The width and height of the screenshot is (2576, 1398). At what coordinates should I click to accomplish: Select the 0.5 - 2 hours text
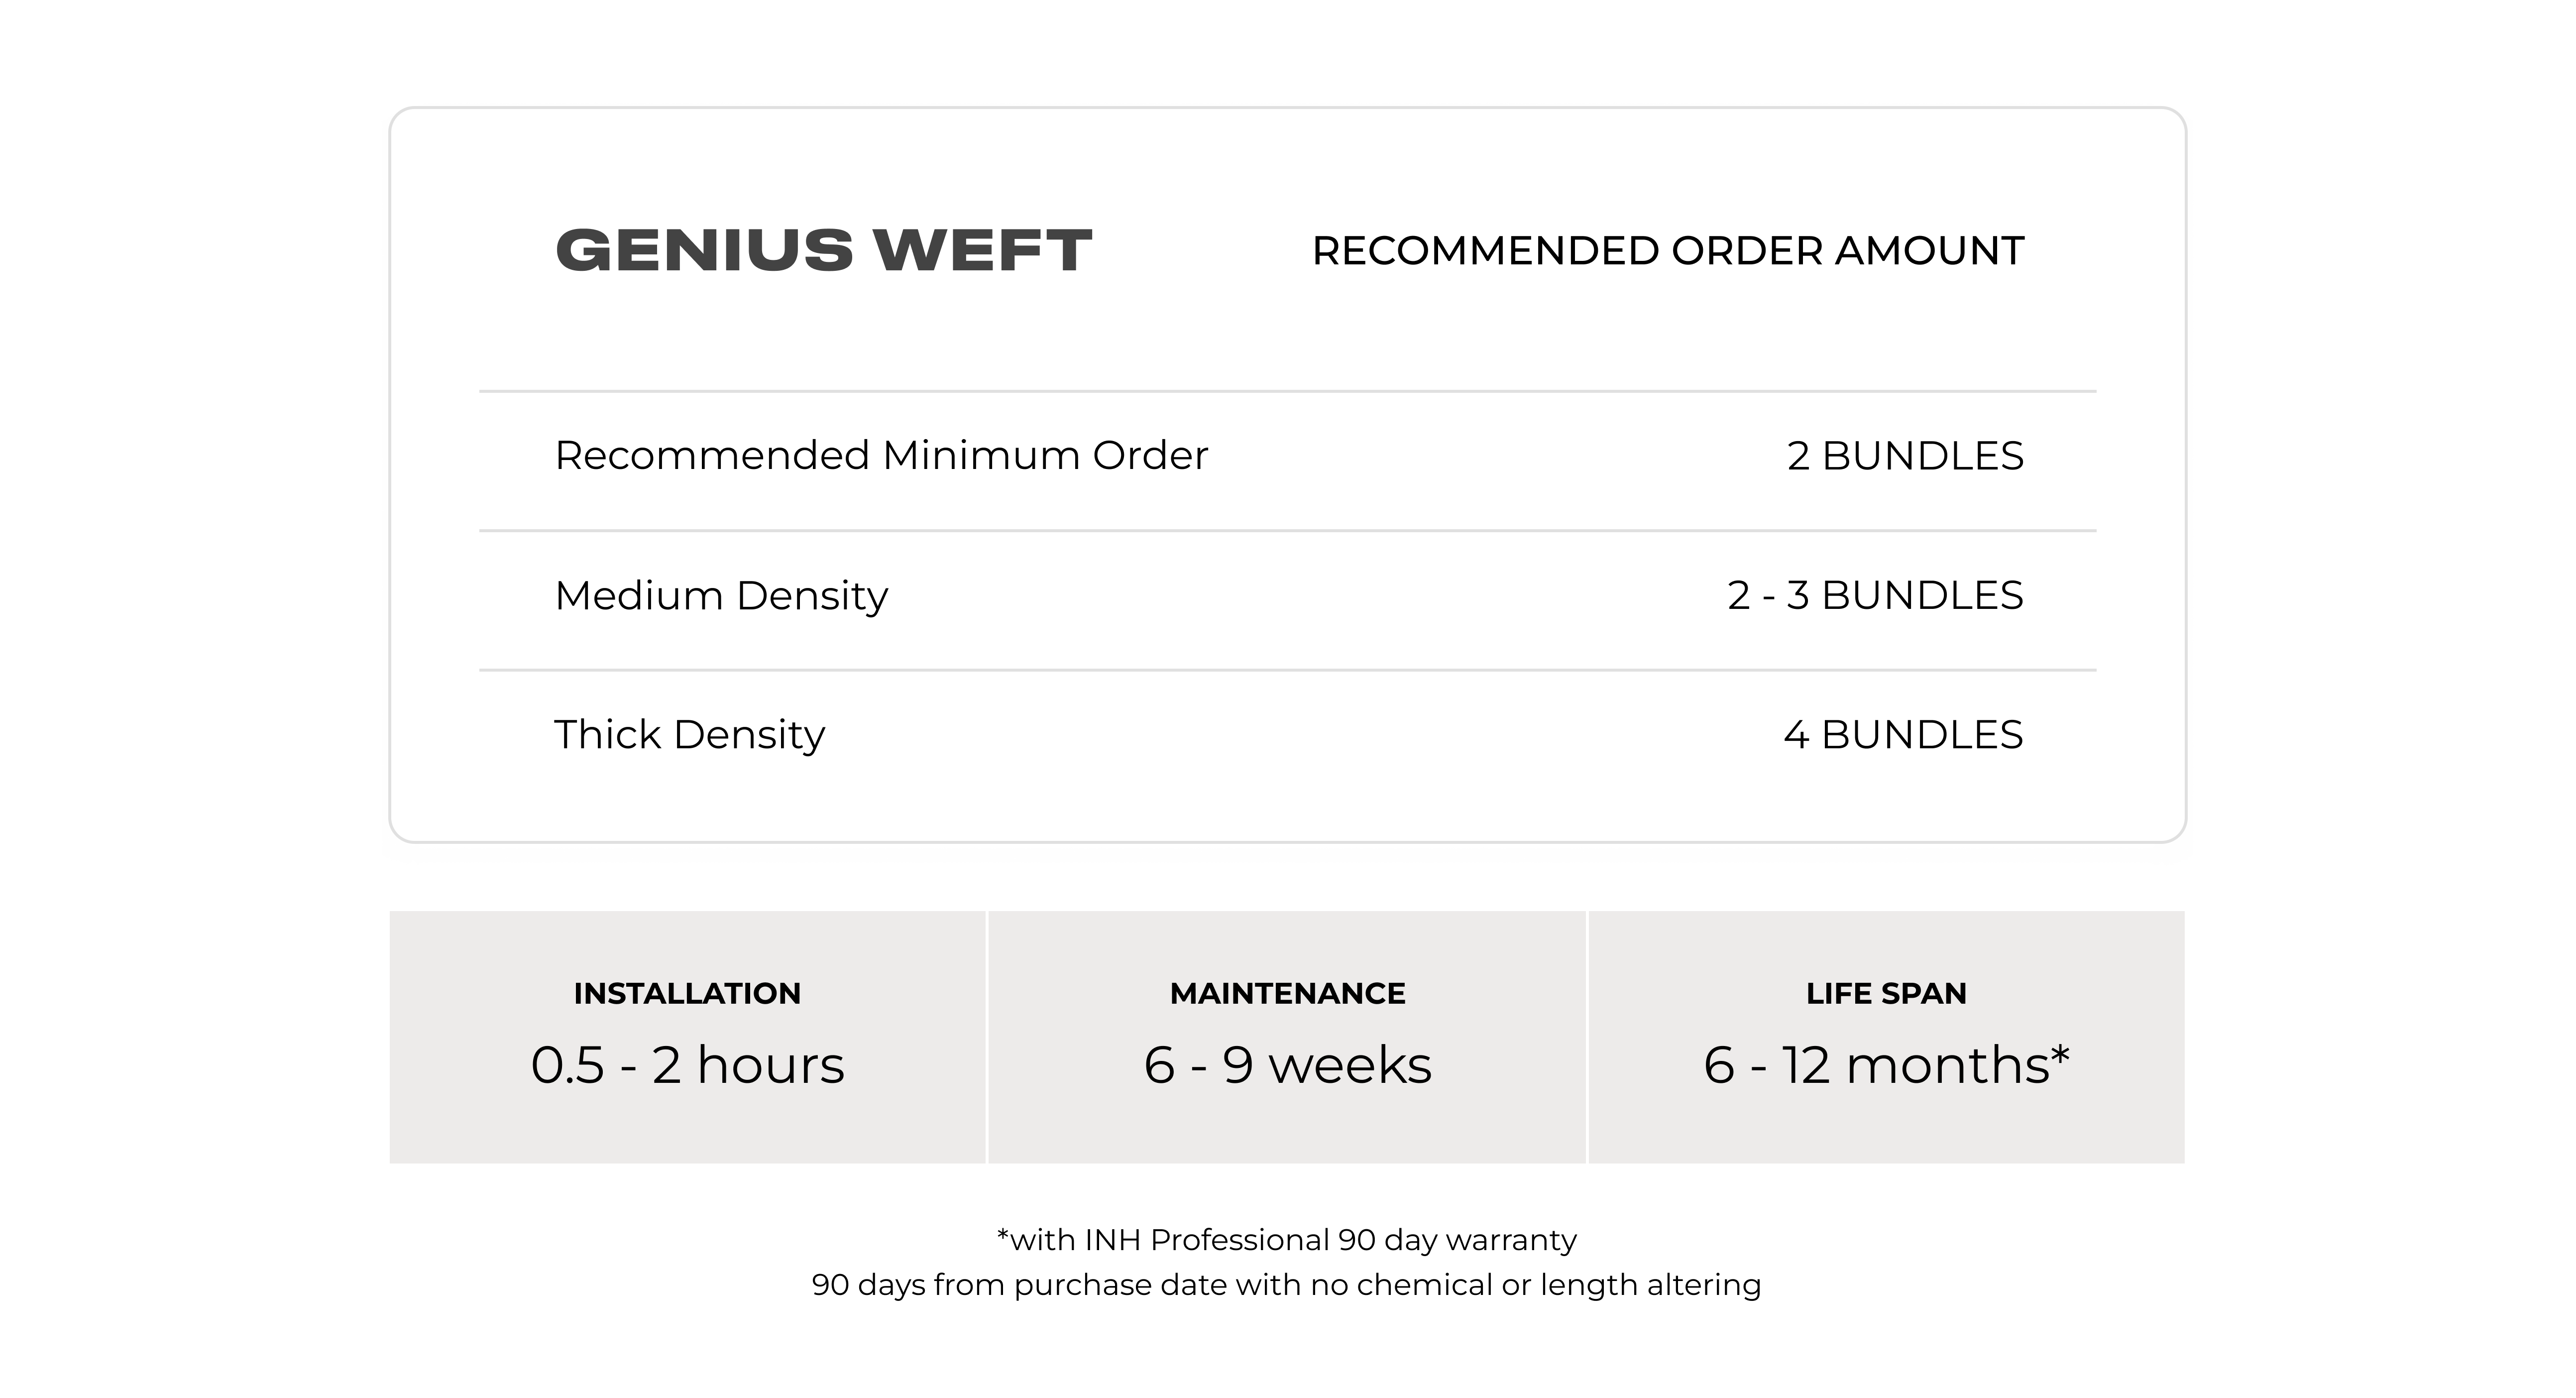click(687, 1064)
